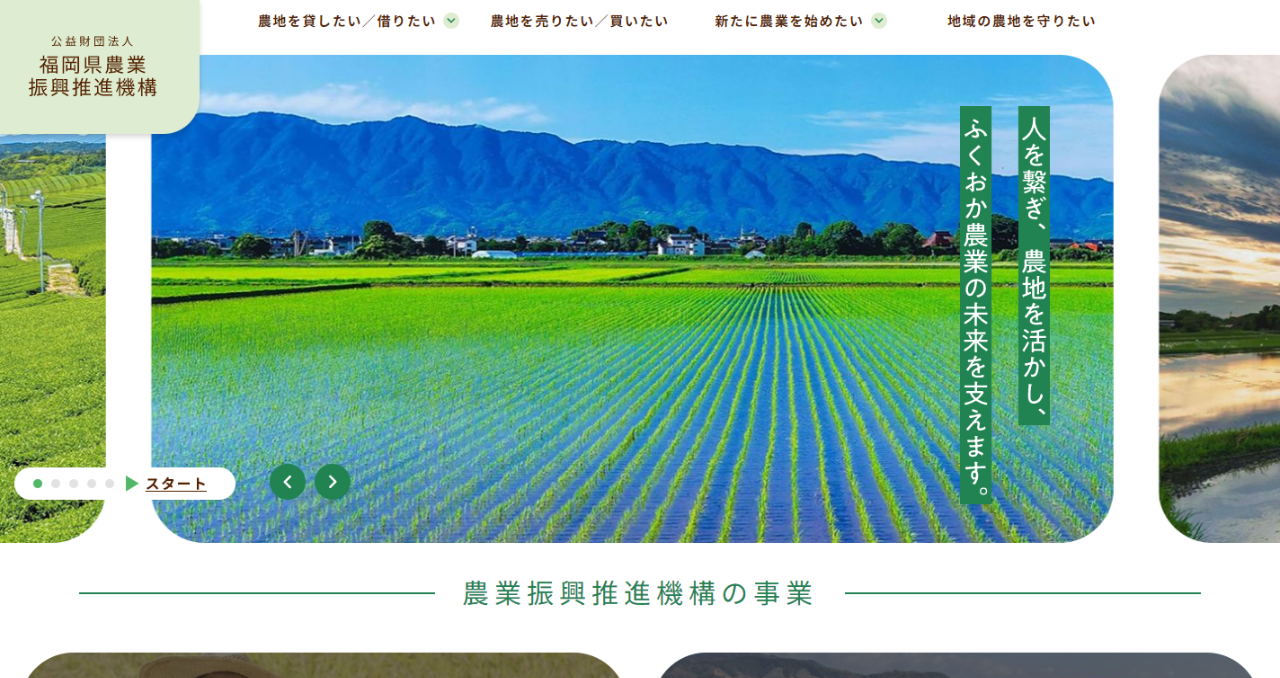
Task: Select the third slide indicator dot
Action: (74, 484)
